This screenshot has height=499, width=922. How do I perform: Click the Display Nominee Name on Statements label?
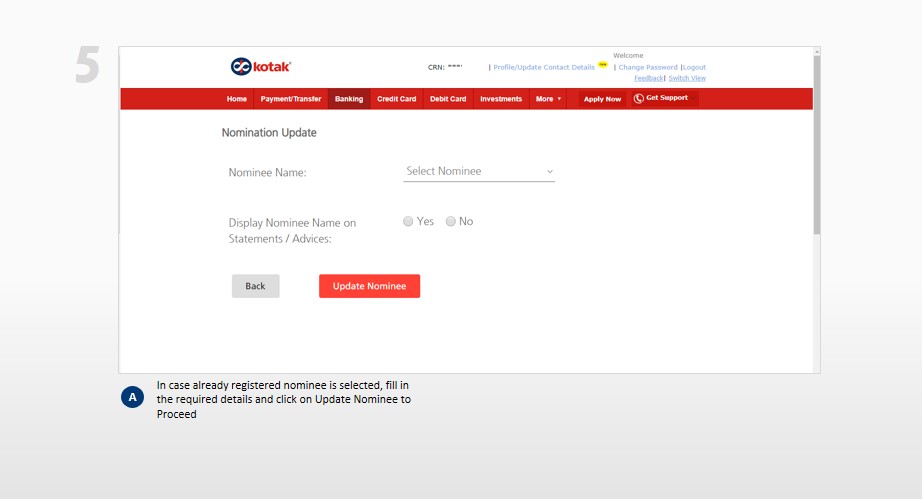pos(292,231)
